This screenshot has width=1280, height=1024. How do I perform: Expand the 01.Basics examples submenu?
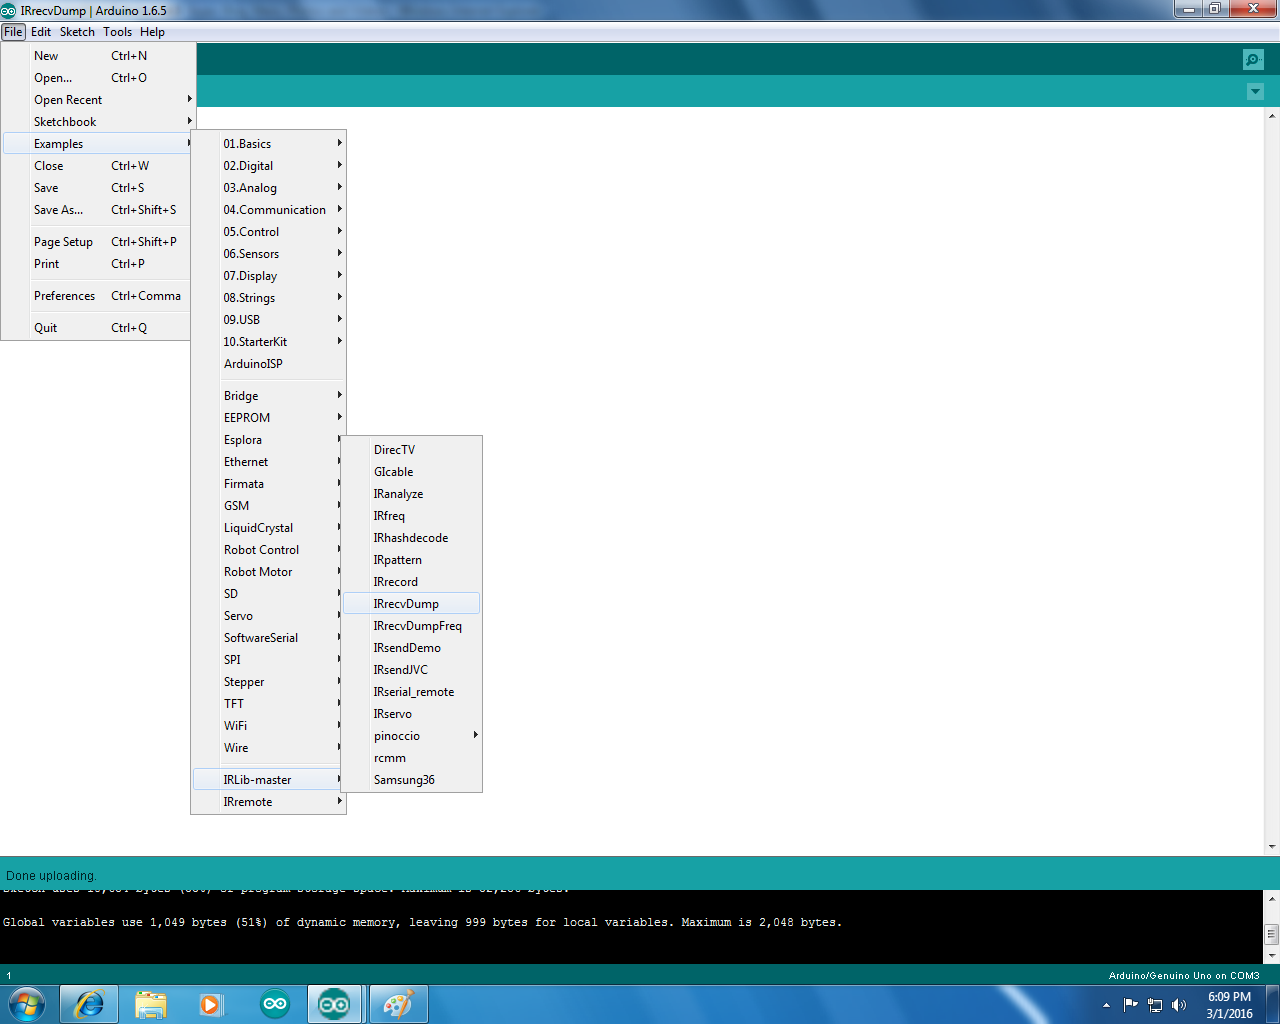[269, 144]
